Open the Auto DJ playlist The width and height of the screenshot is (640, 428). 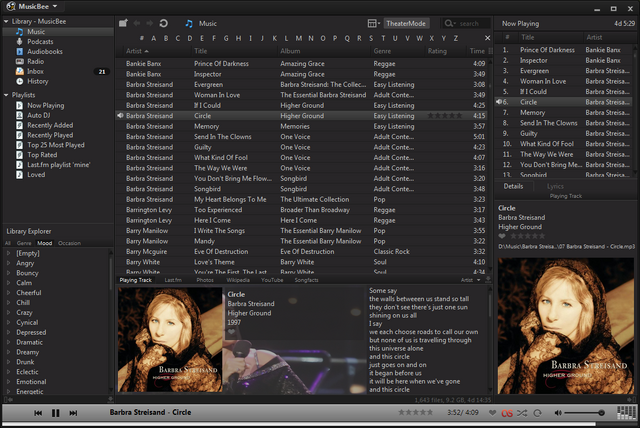pos(38,115)
